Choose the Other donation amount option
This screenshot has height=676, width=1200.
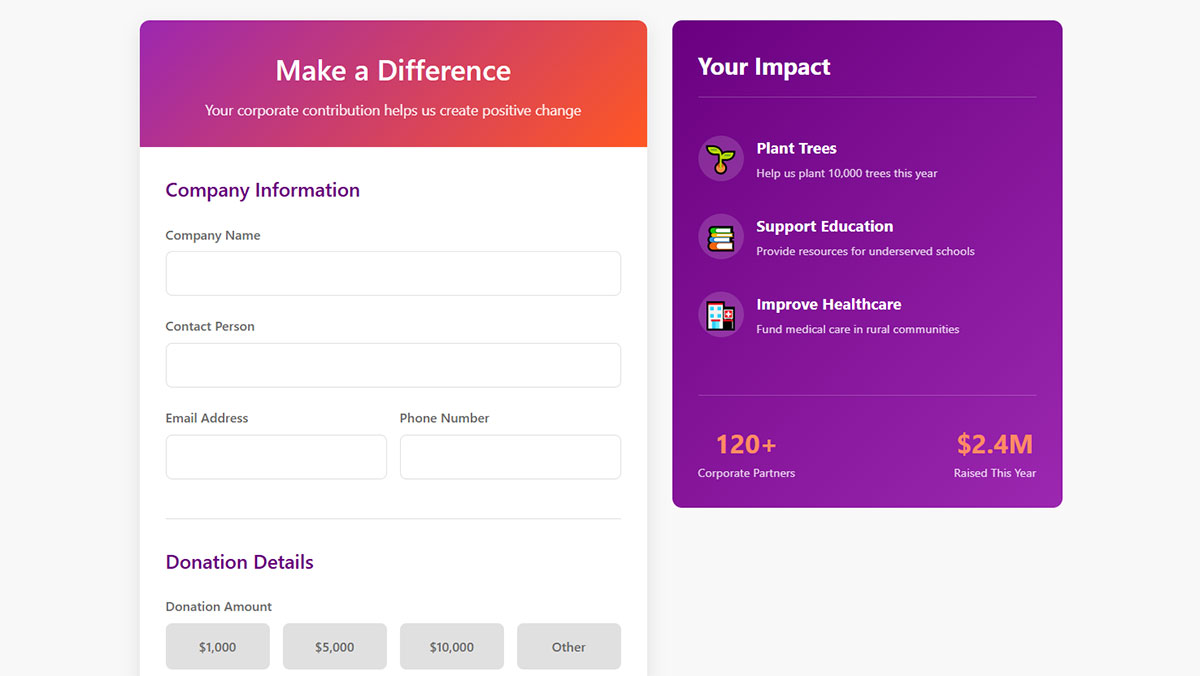point(568,646)
